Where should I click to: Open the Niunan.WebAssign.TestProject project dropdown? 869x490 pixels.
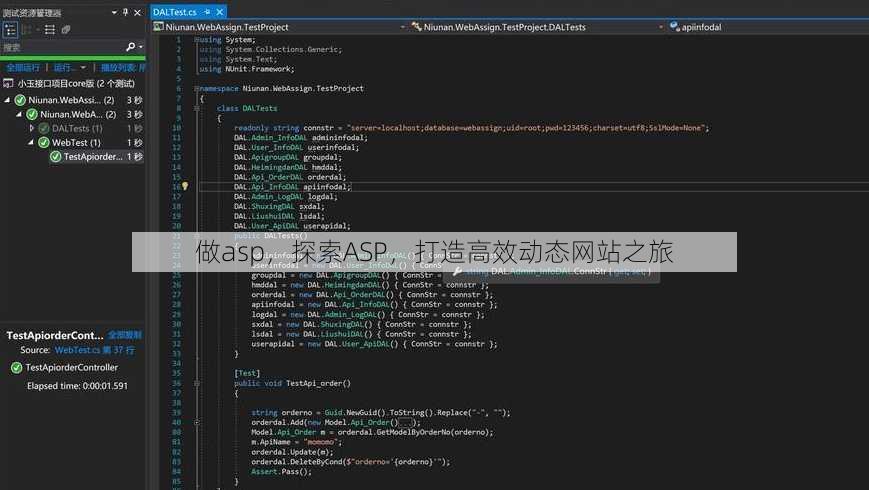pyautogui.click(x=402, y=27)
